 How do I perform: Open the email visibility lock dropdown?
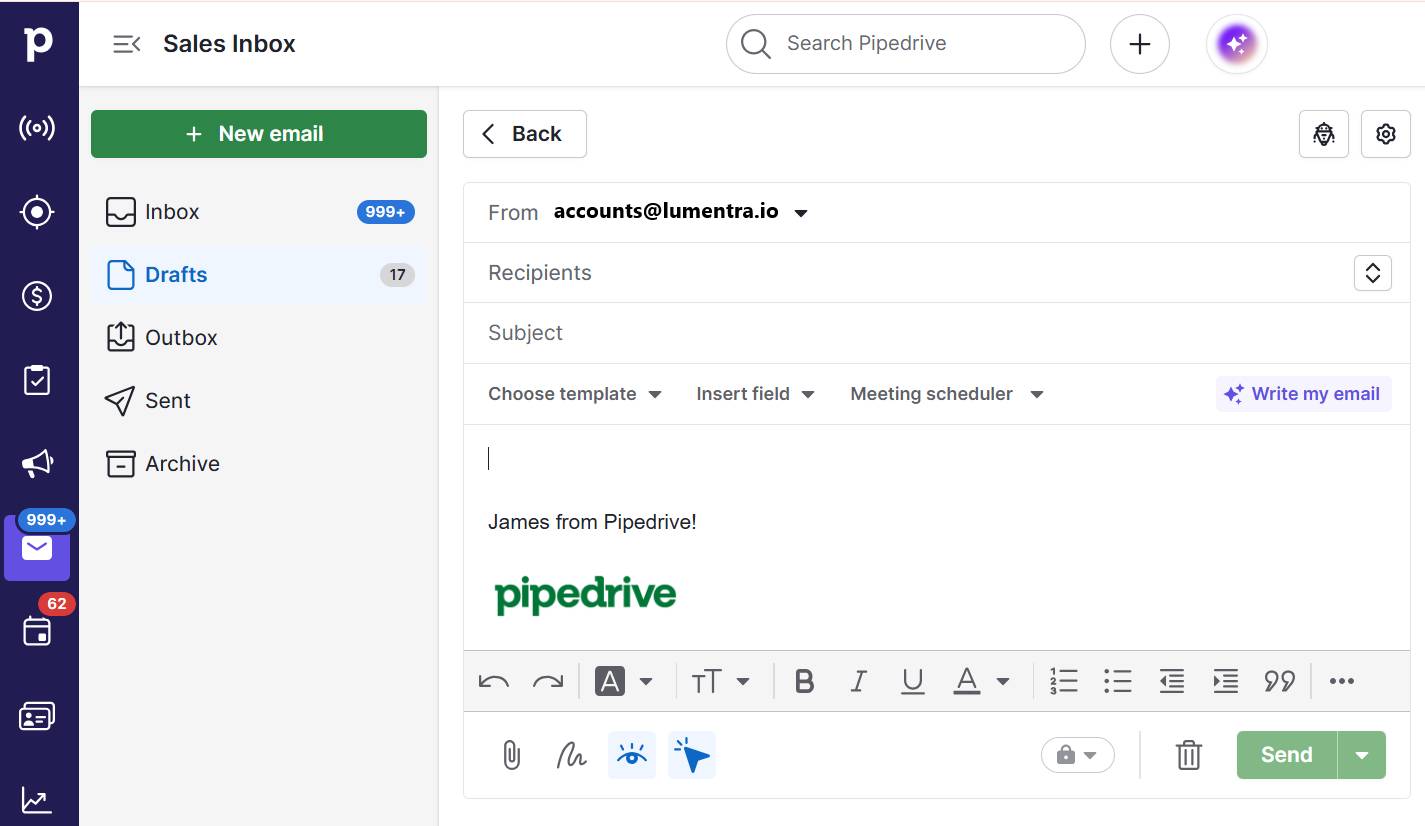tap(1077, 755)
